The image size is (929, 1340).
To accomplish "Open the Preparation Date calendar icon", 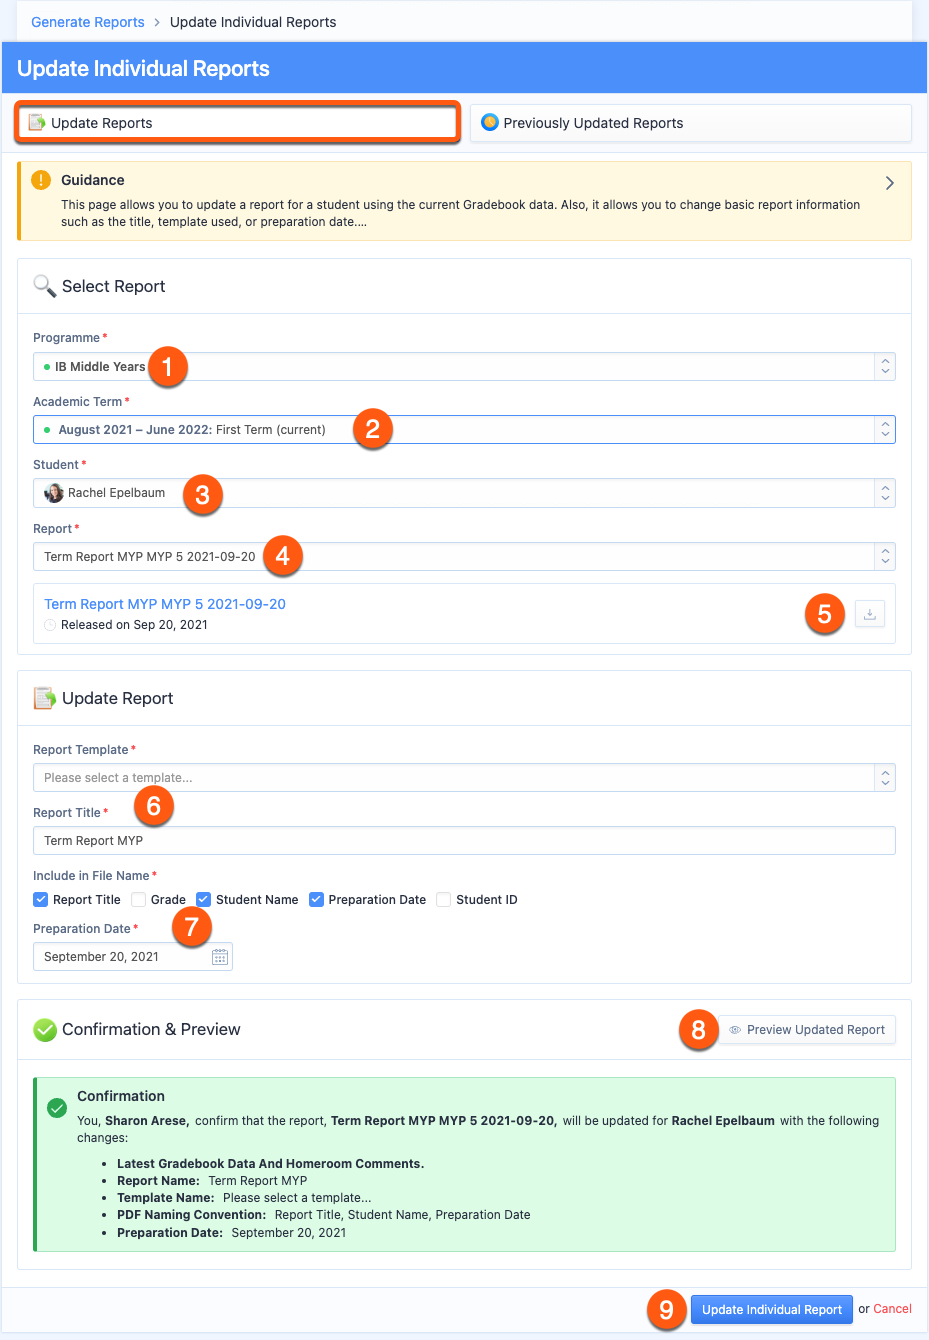I will point(220,957).
